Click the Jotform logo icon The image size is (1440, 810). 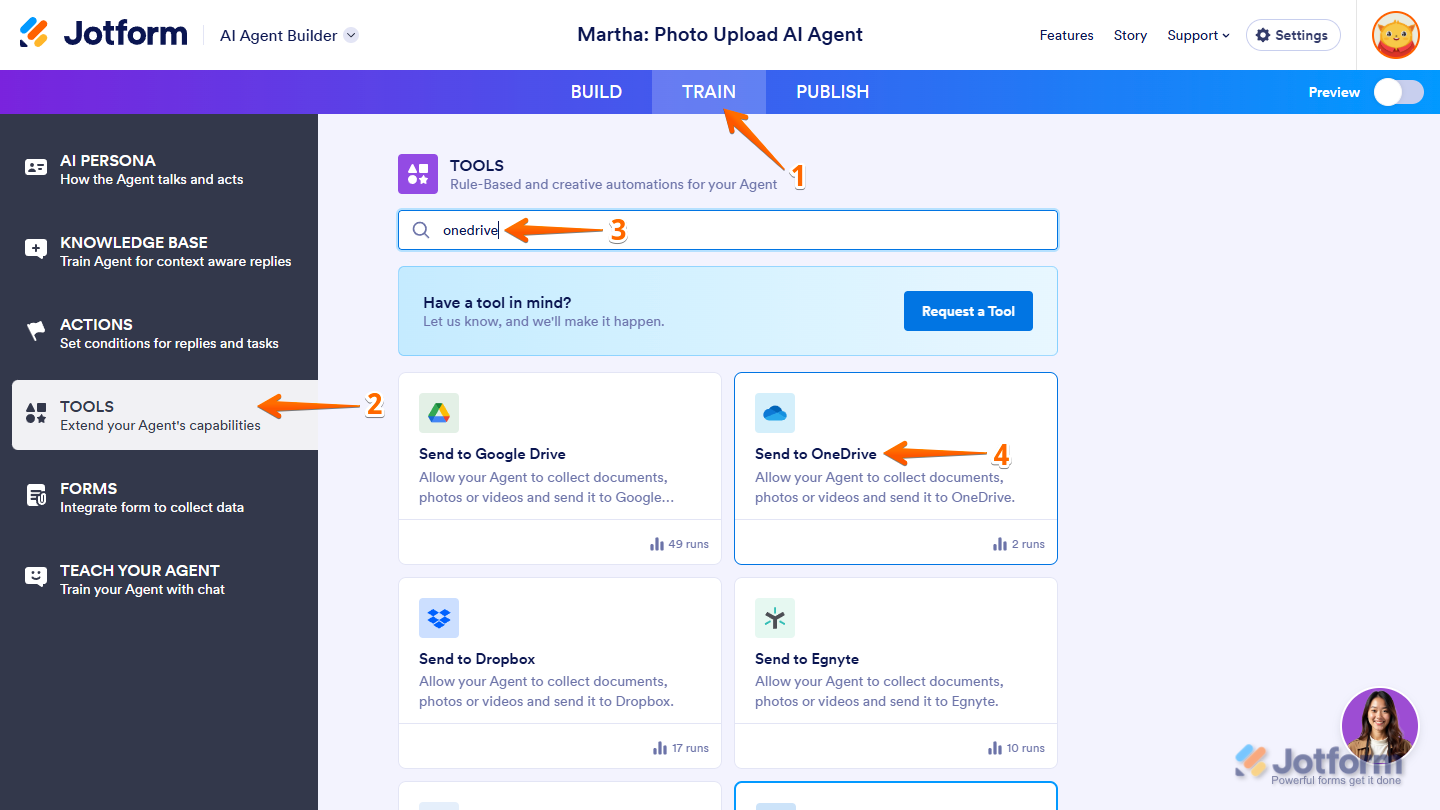click(34, 33)
